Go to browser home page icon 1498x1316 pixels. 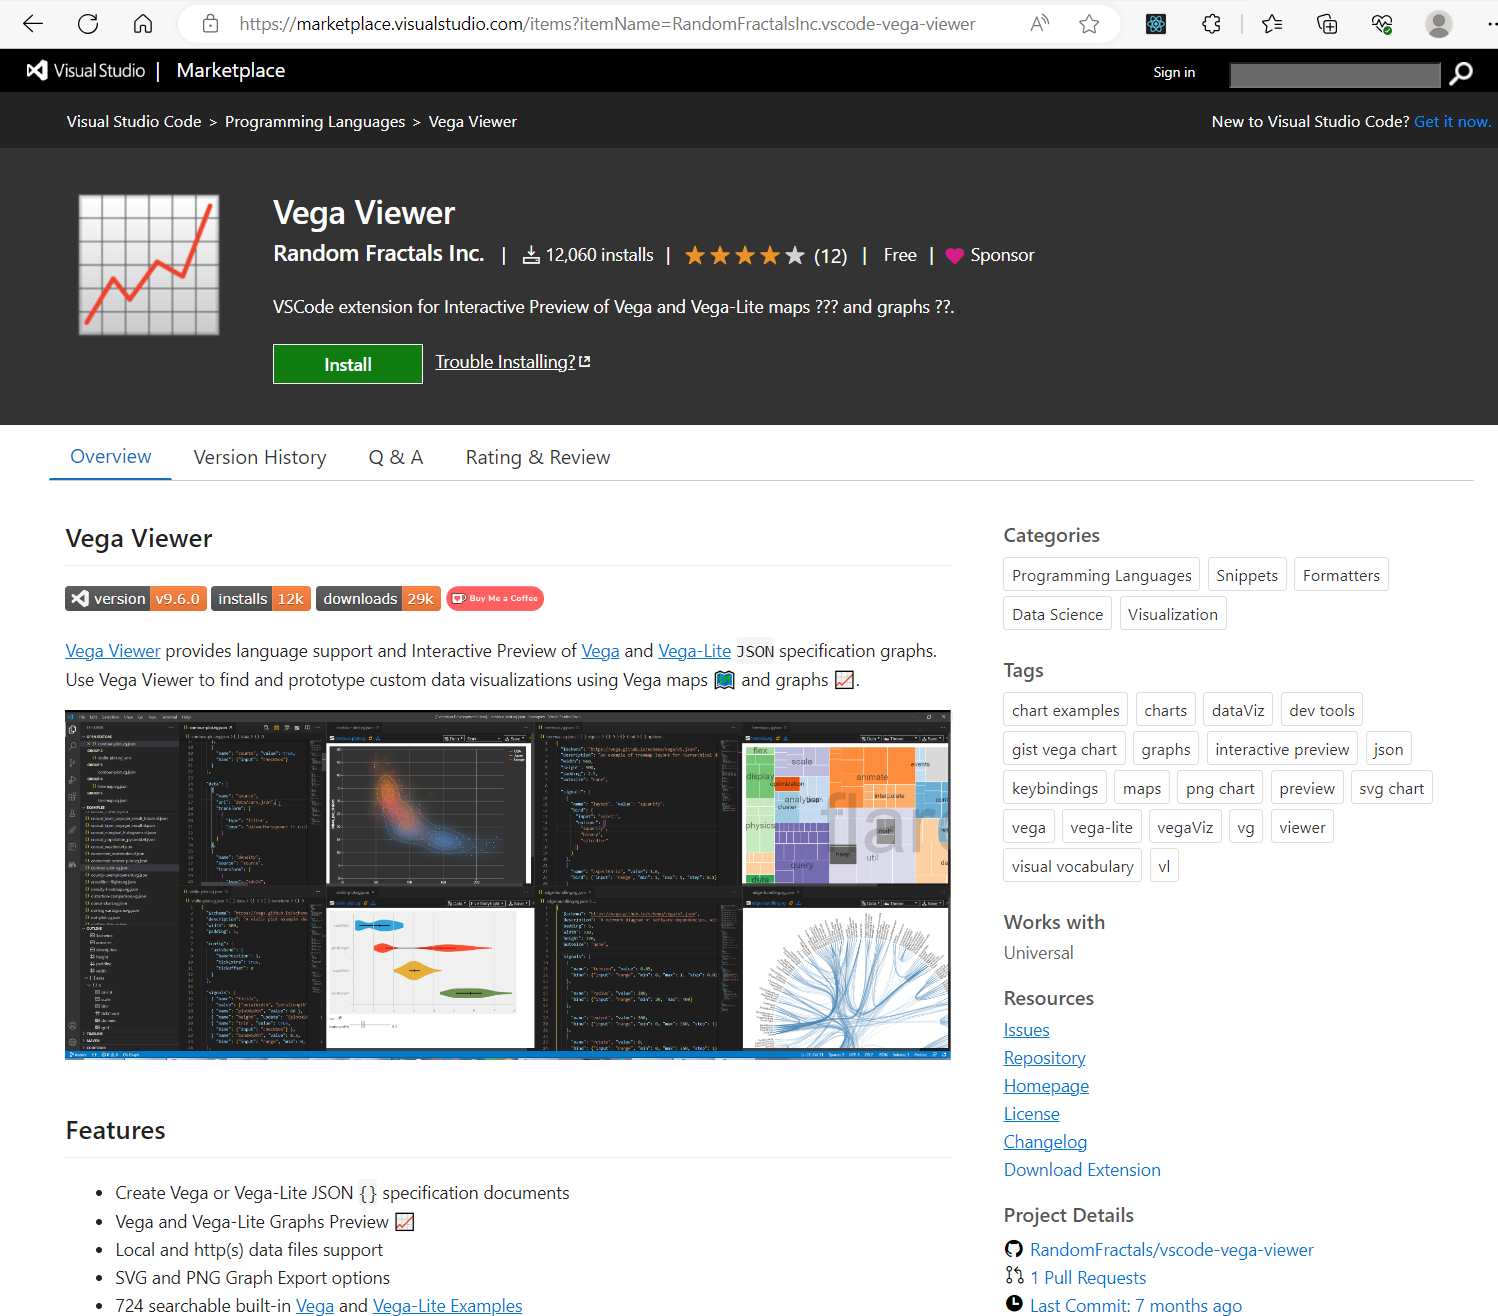[x=143, y=24]
